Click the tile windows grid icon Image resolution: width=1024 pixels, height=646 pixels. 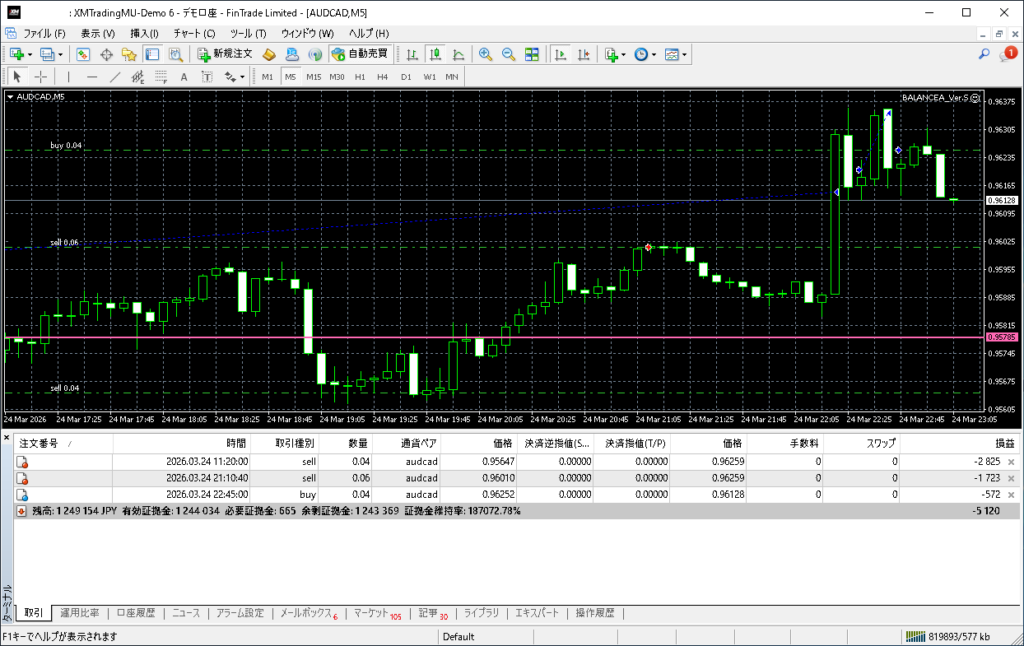coord(532,54)
